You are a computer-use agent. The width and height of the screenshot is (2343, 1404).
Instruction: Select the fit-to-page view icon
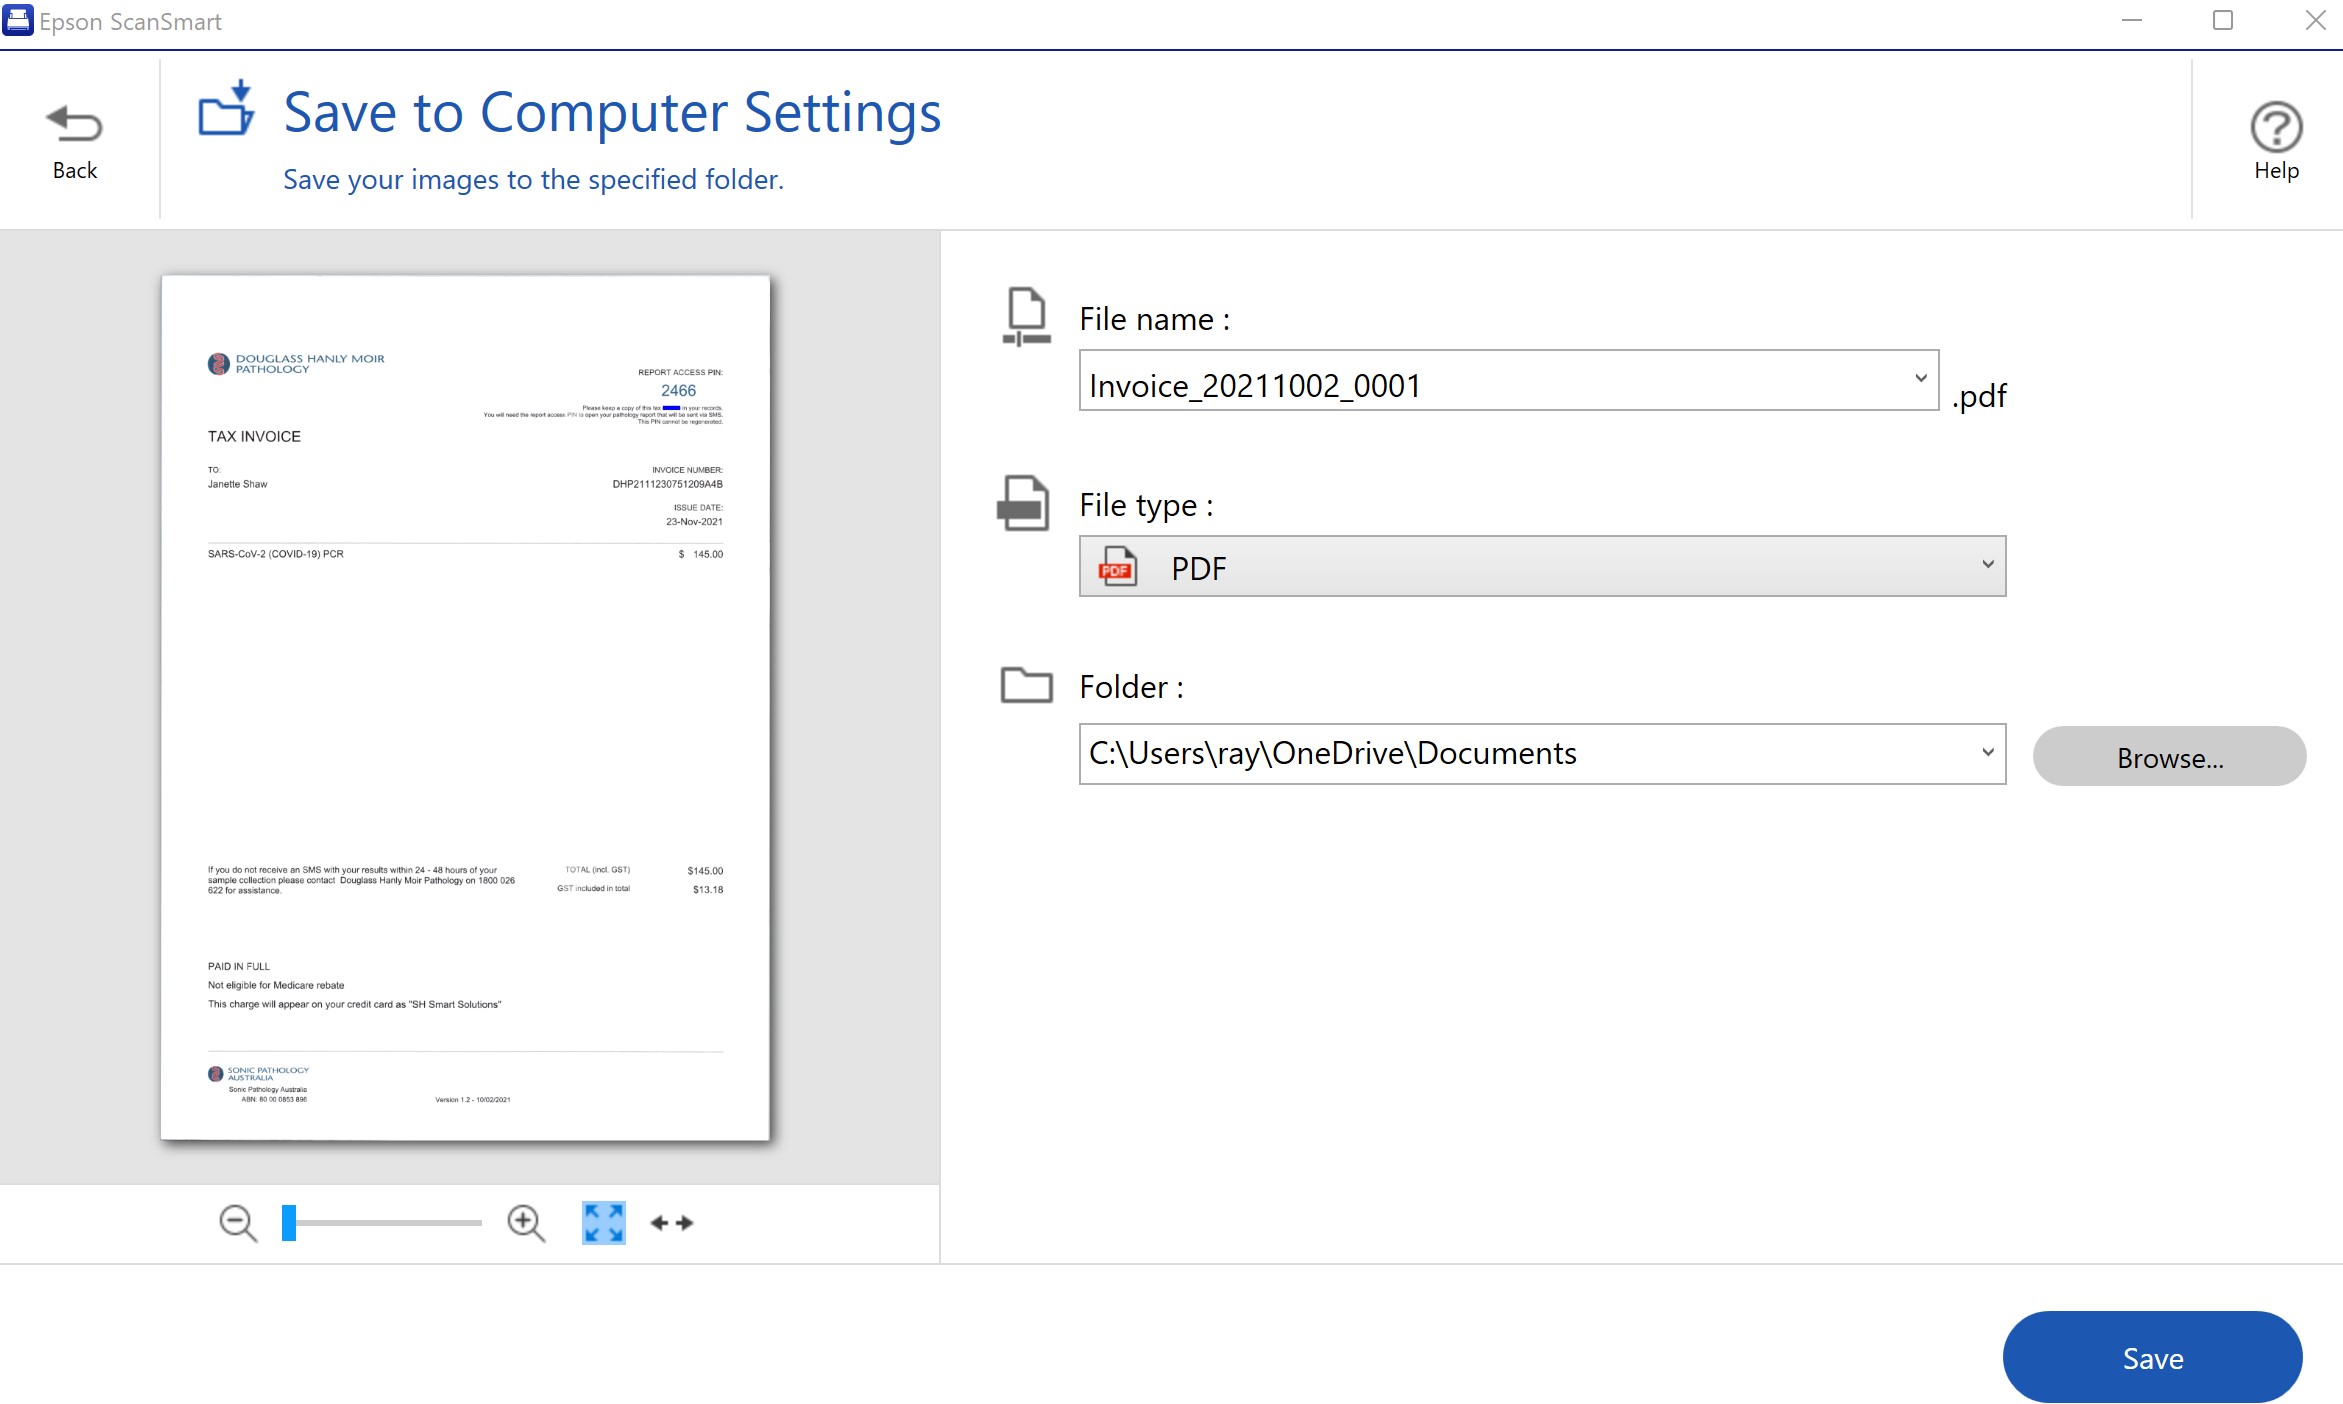tap(603, 1222)
